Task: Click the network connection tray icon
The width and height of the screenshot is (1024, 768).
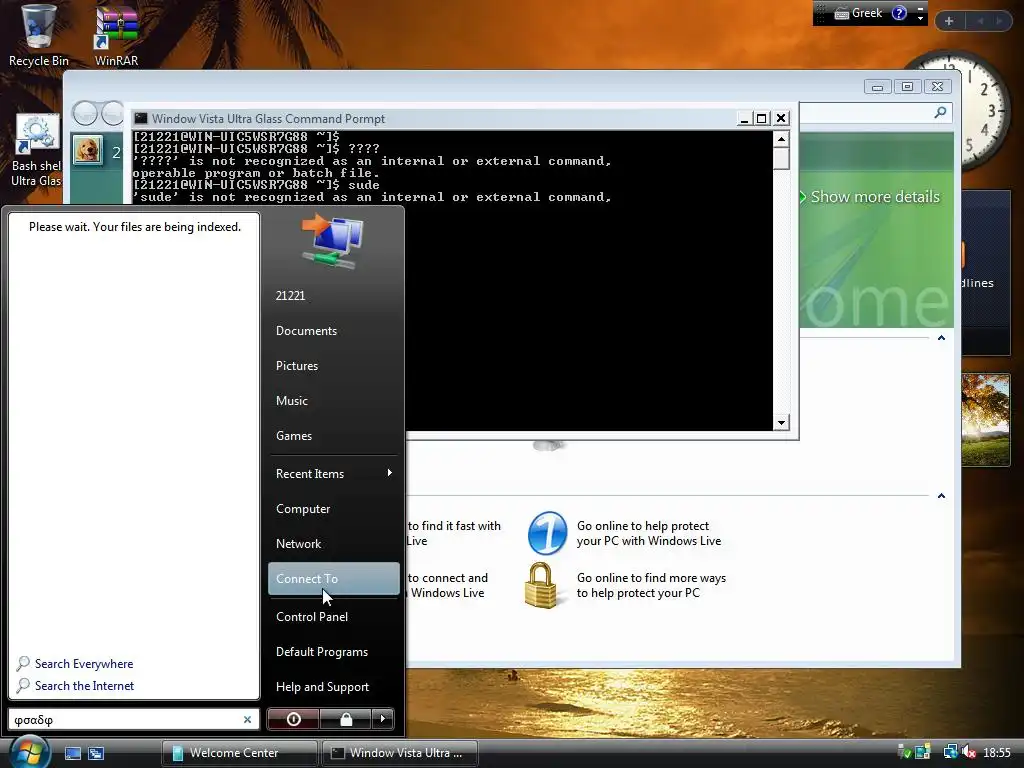Action: 950,753
